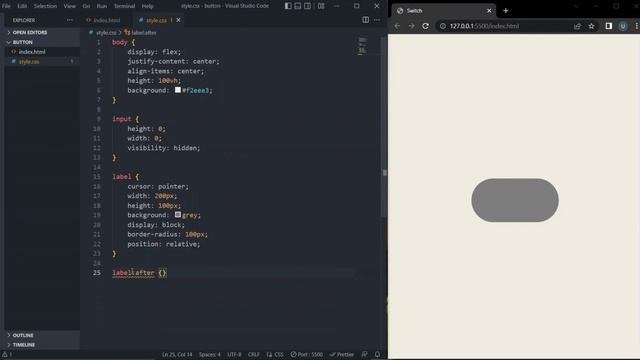Toggle primary sidebar layout icon in VS Code
640x360 pixels.
coord(288,6)
